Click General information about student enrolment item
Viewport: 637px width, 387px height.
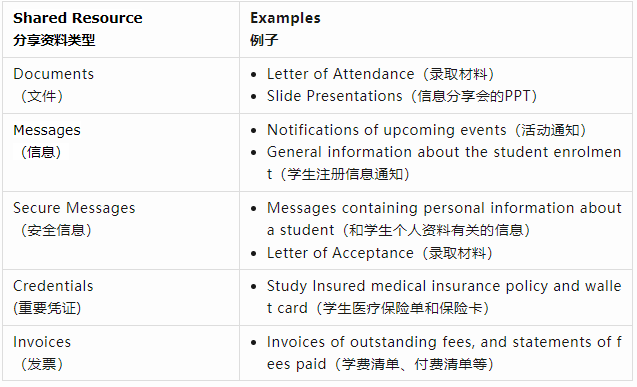(x=444, y=163)
